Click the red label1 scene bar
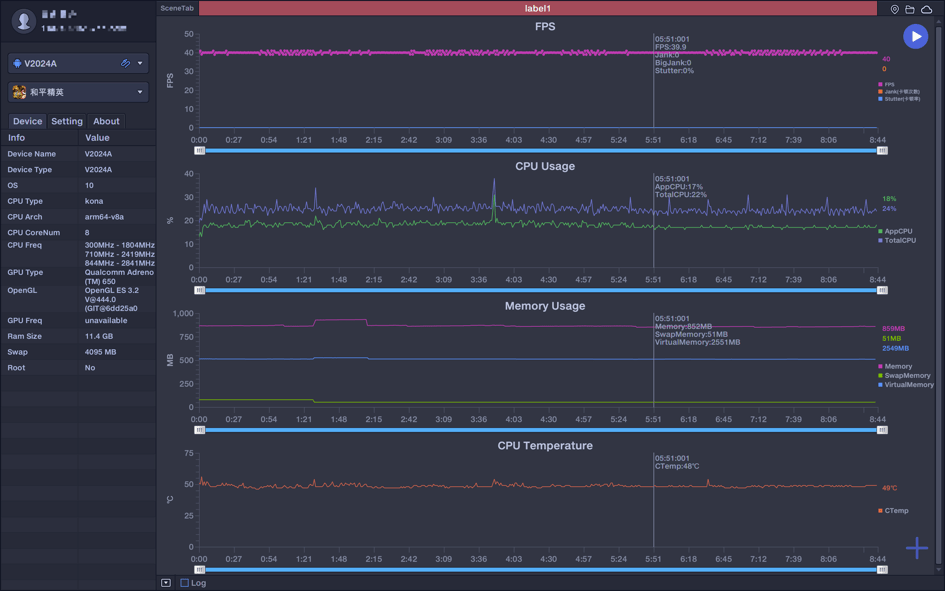This screenshot has width=945, height=591. tap(538, 9)
